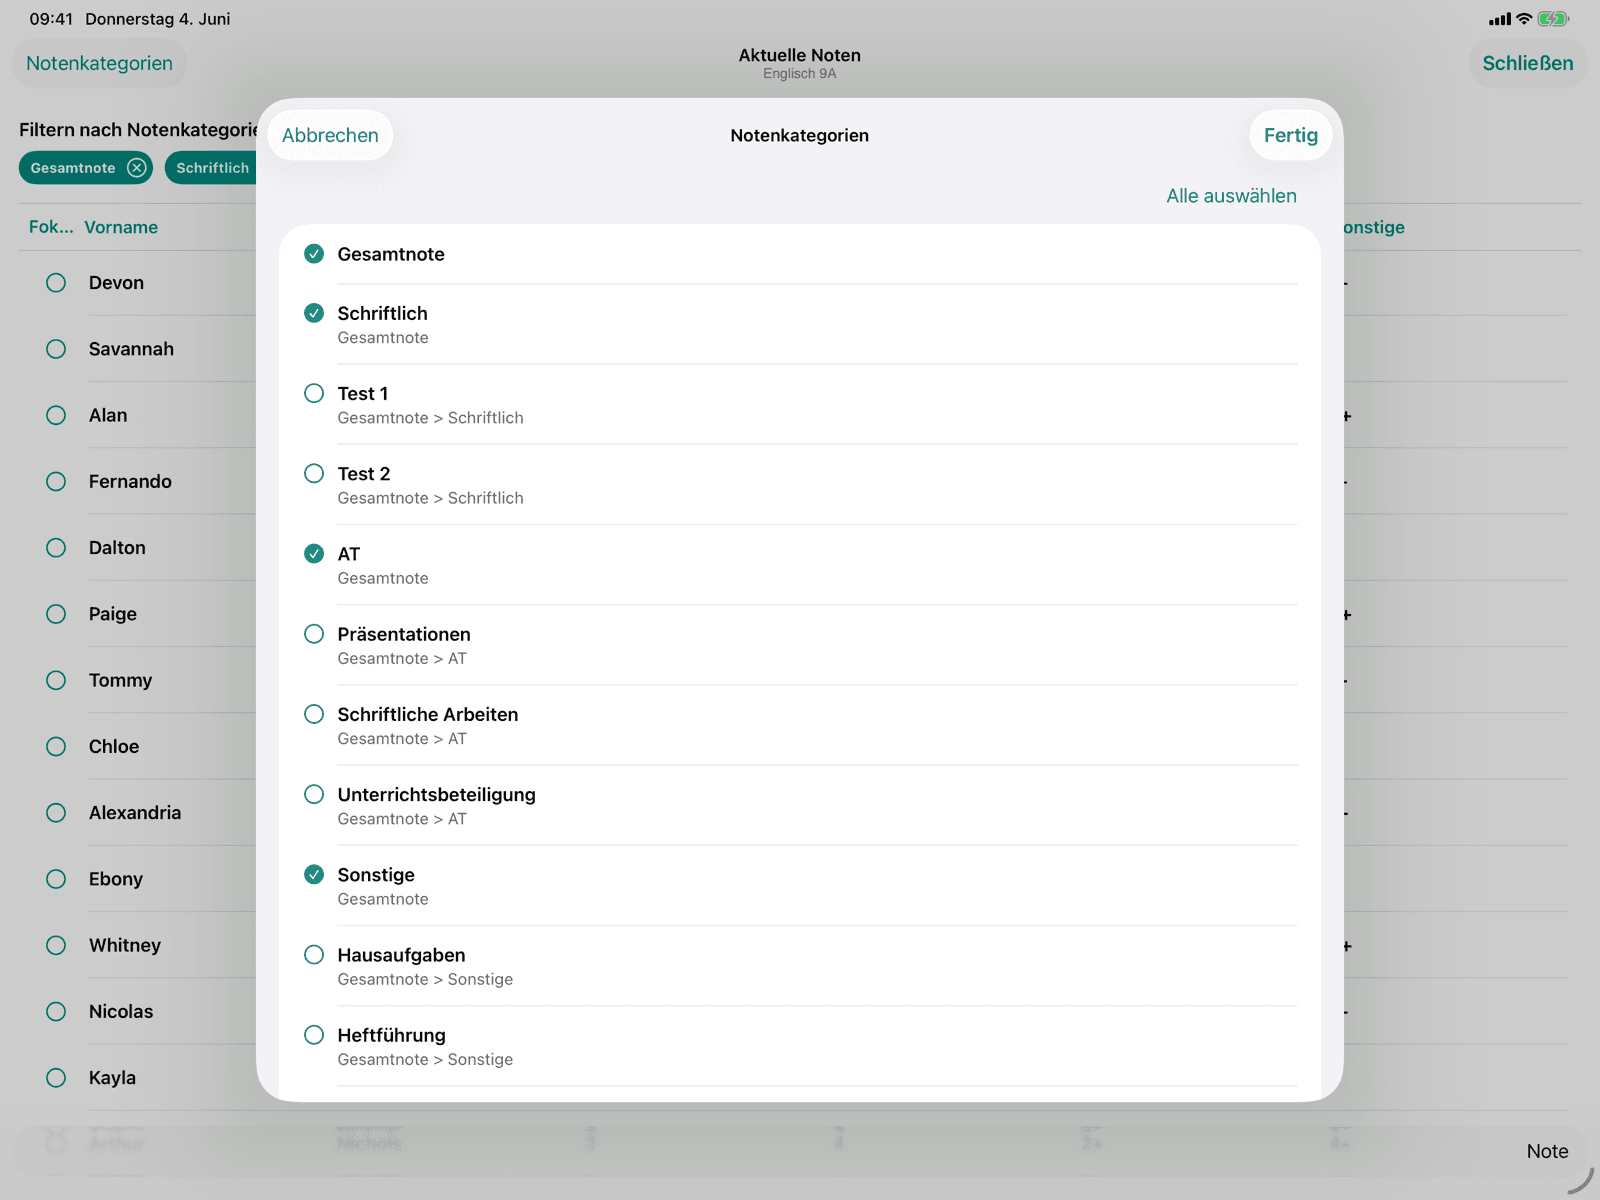The image size is (1600, 1200).
Task: Toggle focus circle for Ebony
Action: (x=56, y=879)
